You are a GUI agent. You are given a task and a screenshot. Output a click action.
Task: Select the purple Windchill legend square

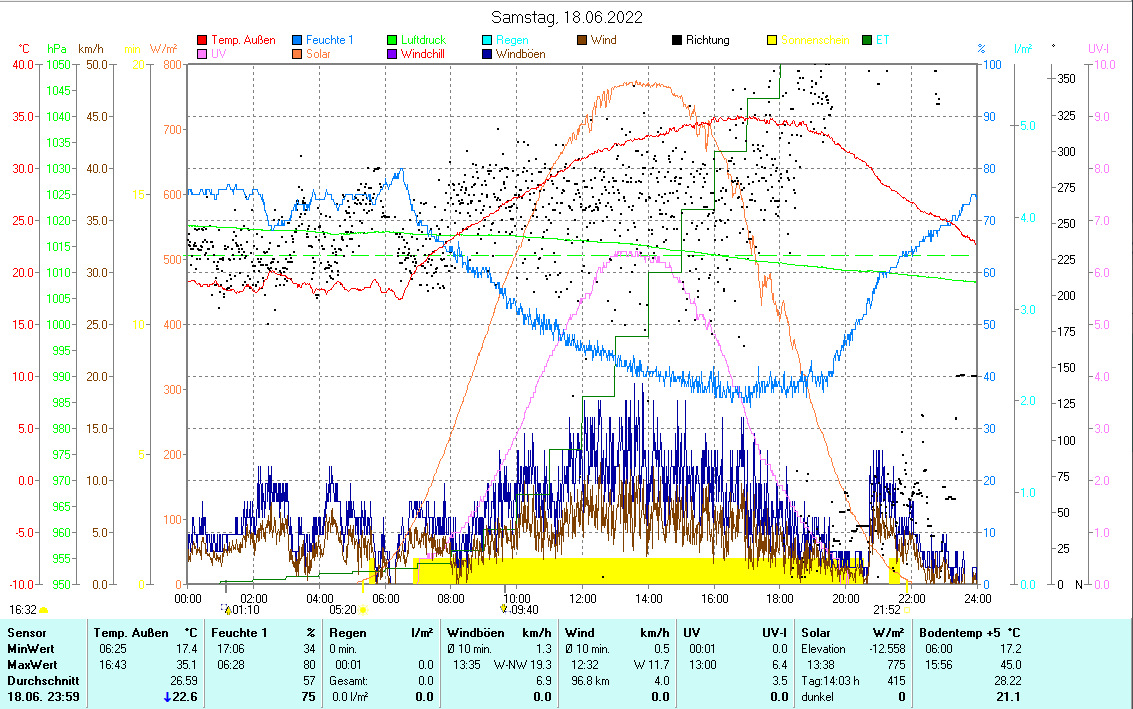click(393, 55)
